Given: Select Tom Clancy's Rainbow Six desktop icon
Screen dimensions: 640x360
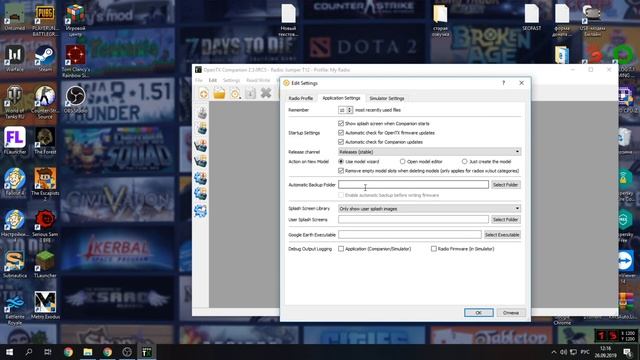Looking at the screenshot, I should point(76,61).
